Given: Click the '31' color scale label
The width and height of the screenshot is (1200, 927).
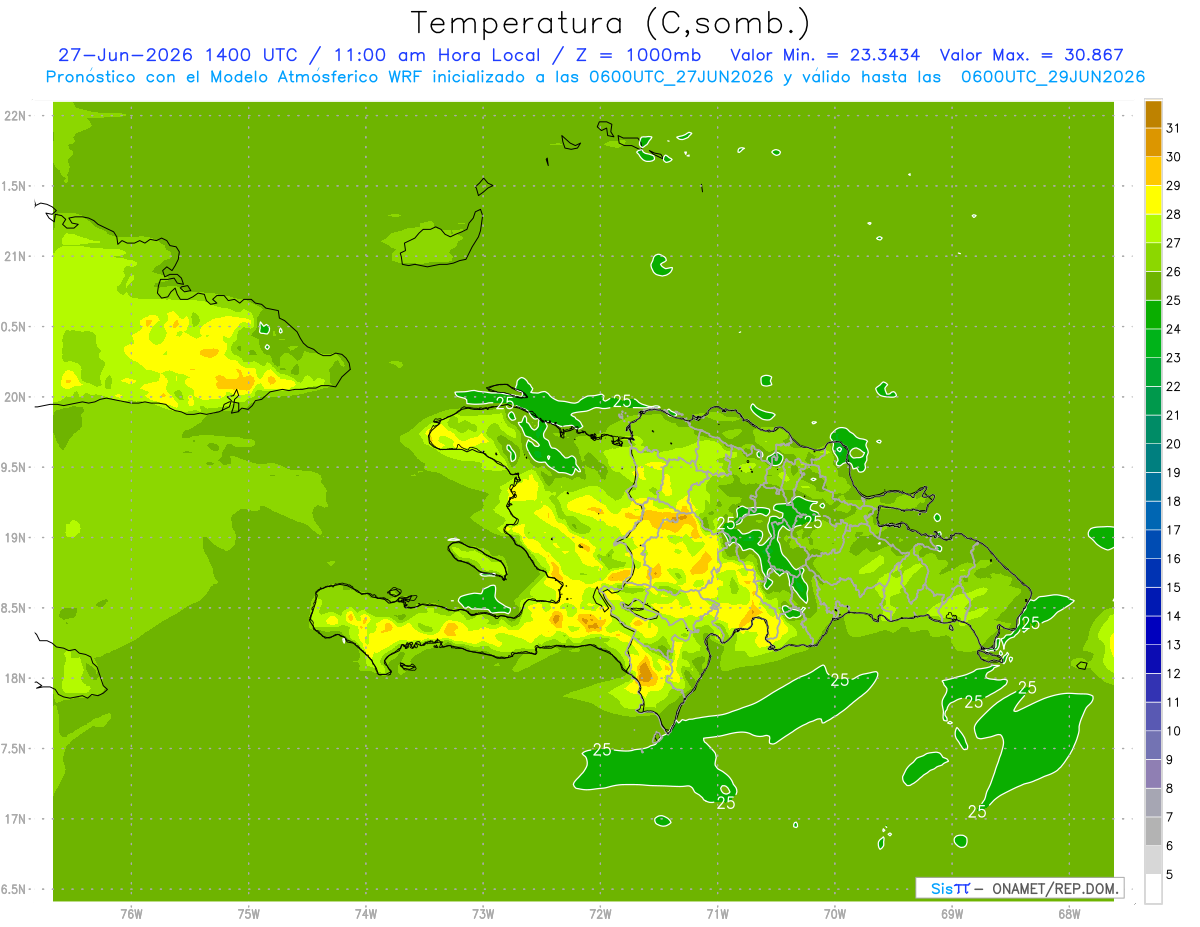Looking at the screenshot, I should coord(1174,128).
